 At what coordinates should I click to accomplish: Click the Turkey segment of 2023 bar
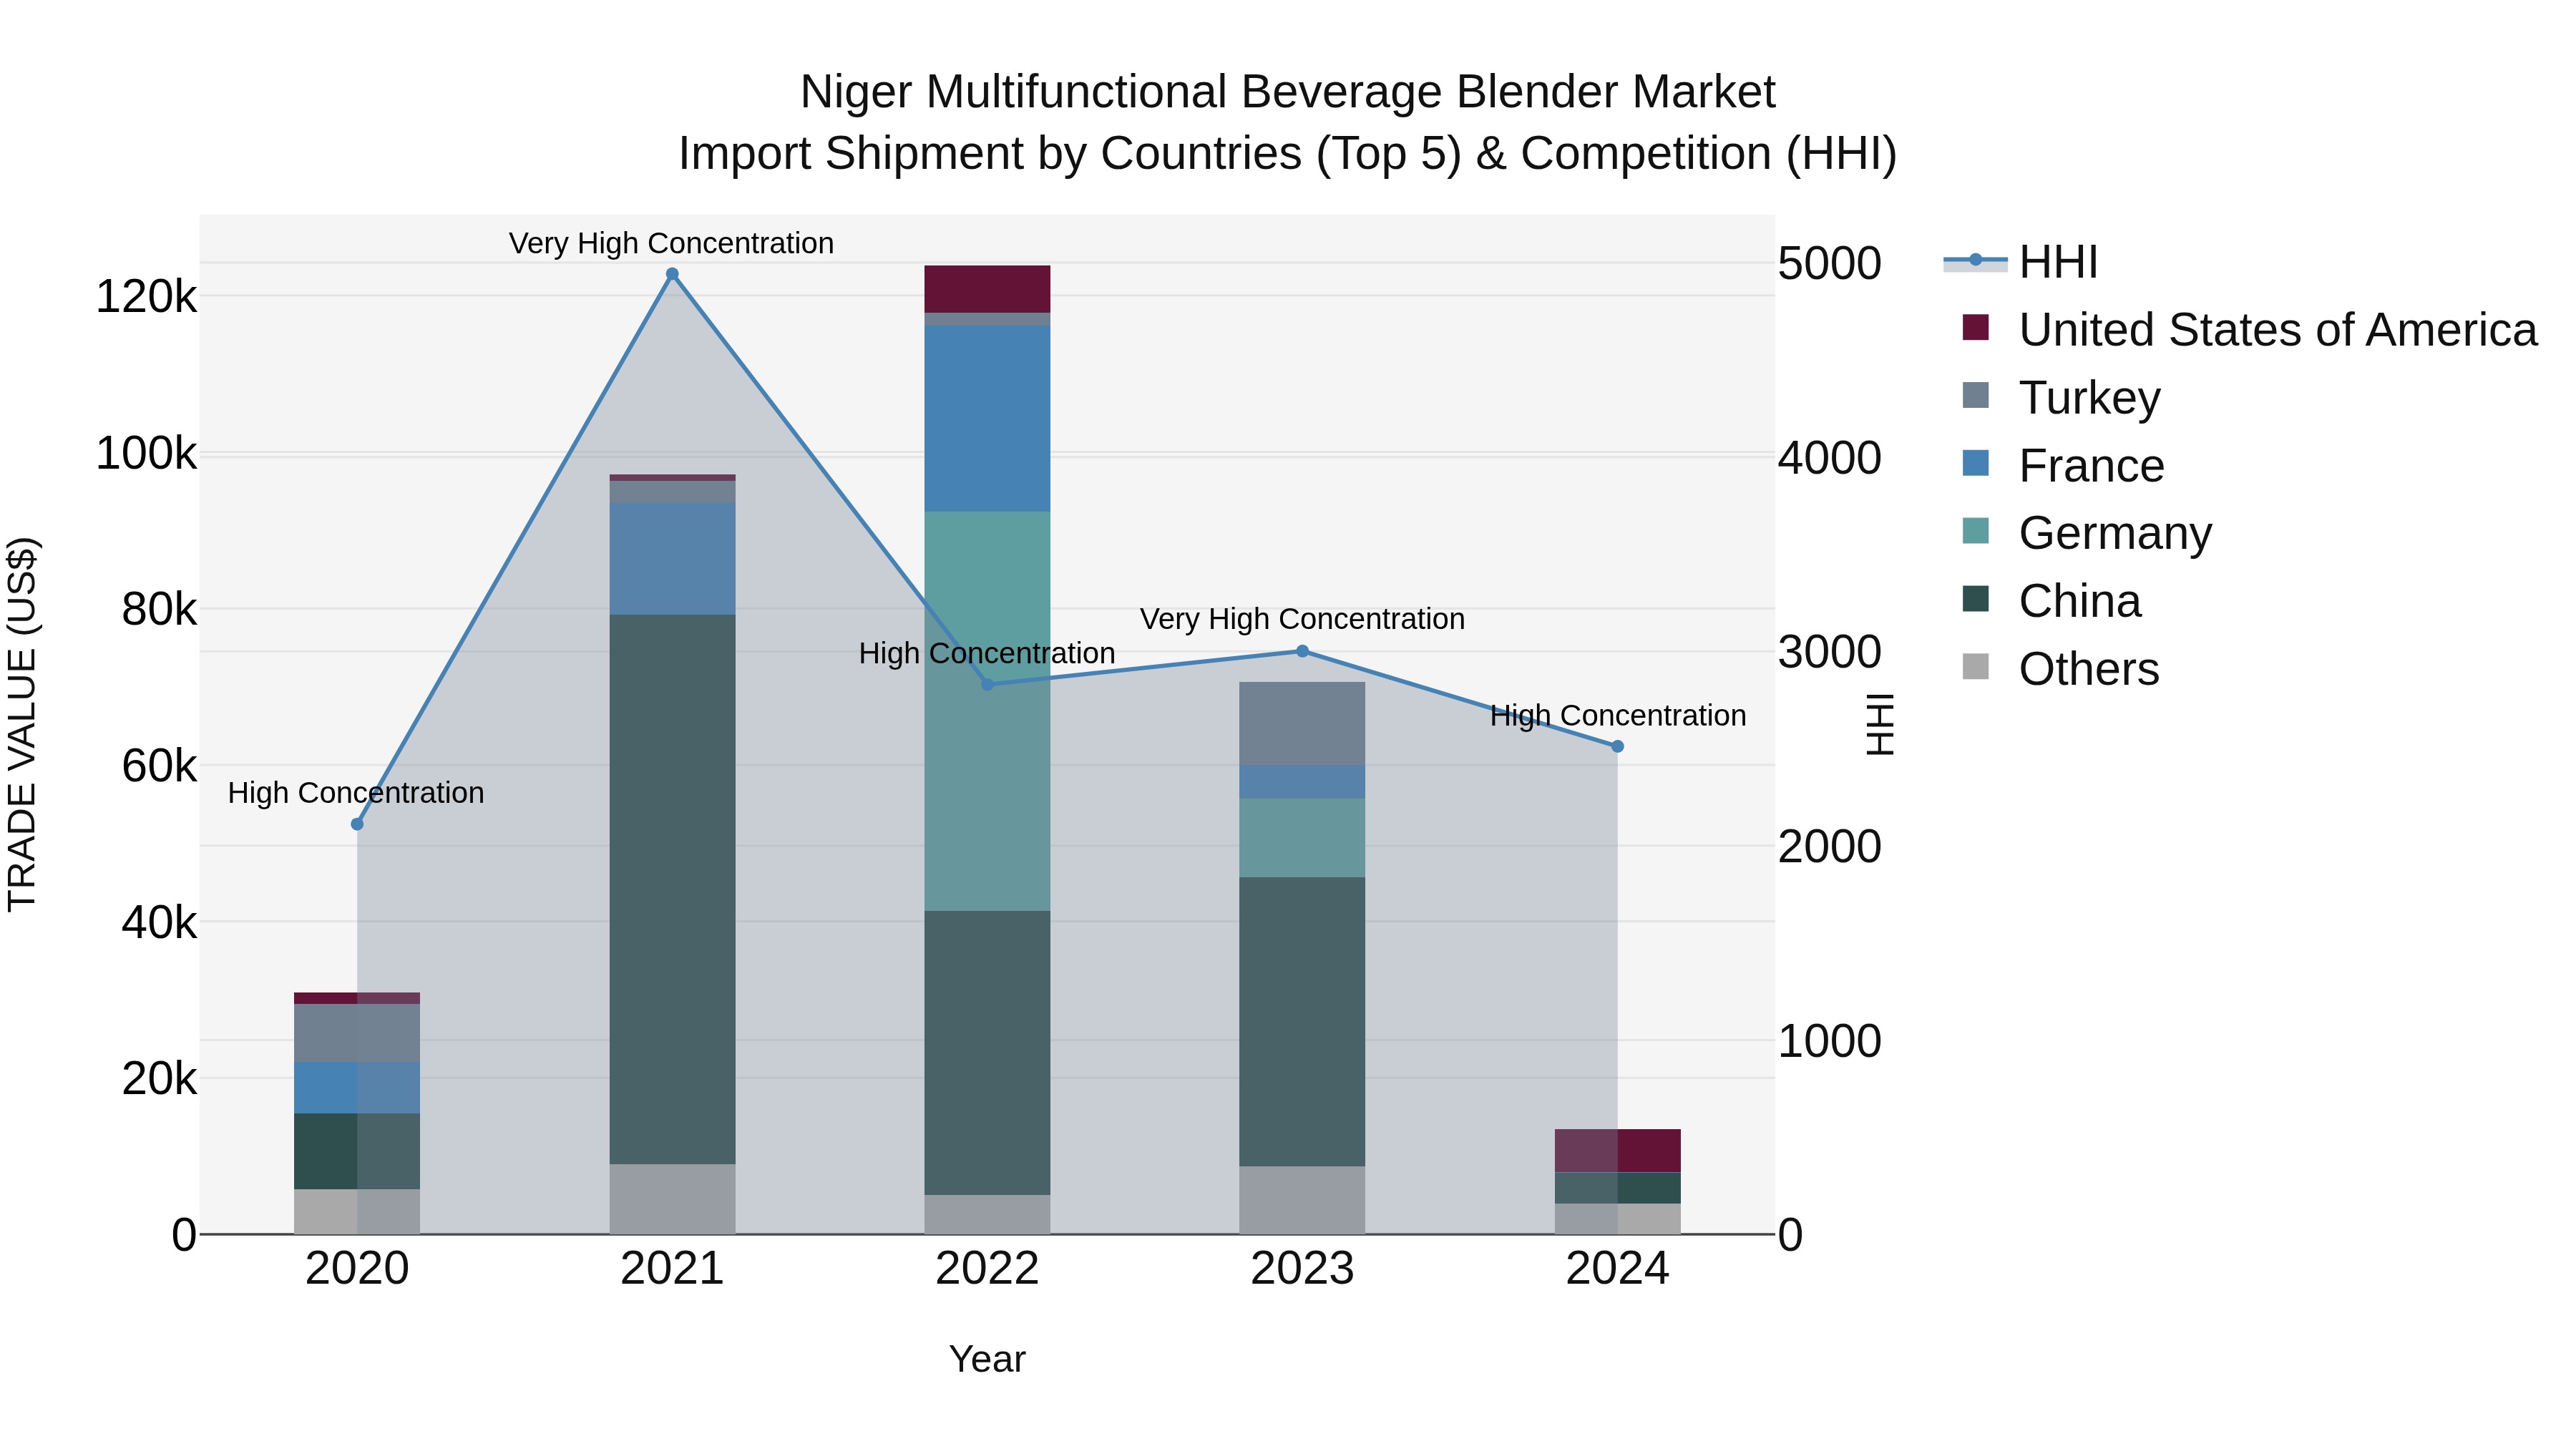click(1302, 724)
